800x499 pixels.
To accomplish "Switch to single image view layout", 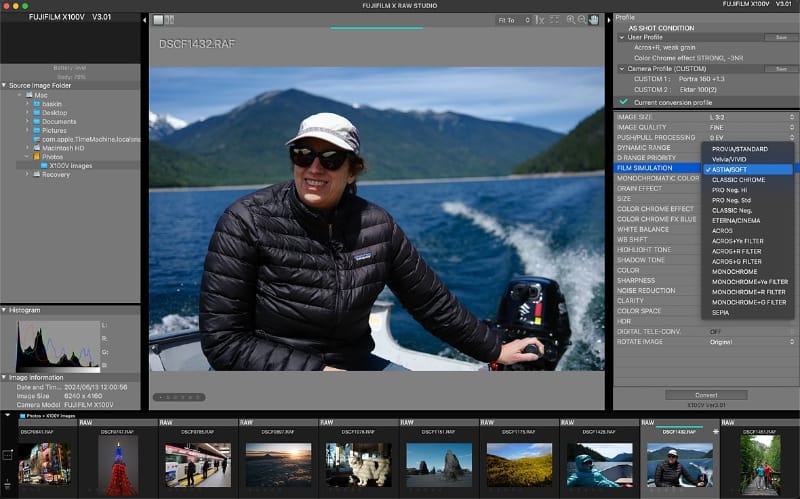I will (159, 20).
